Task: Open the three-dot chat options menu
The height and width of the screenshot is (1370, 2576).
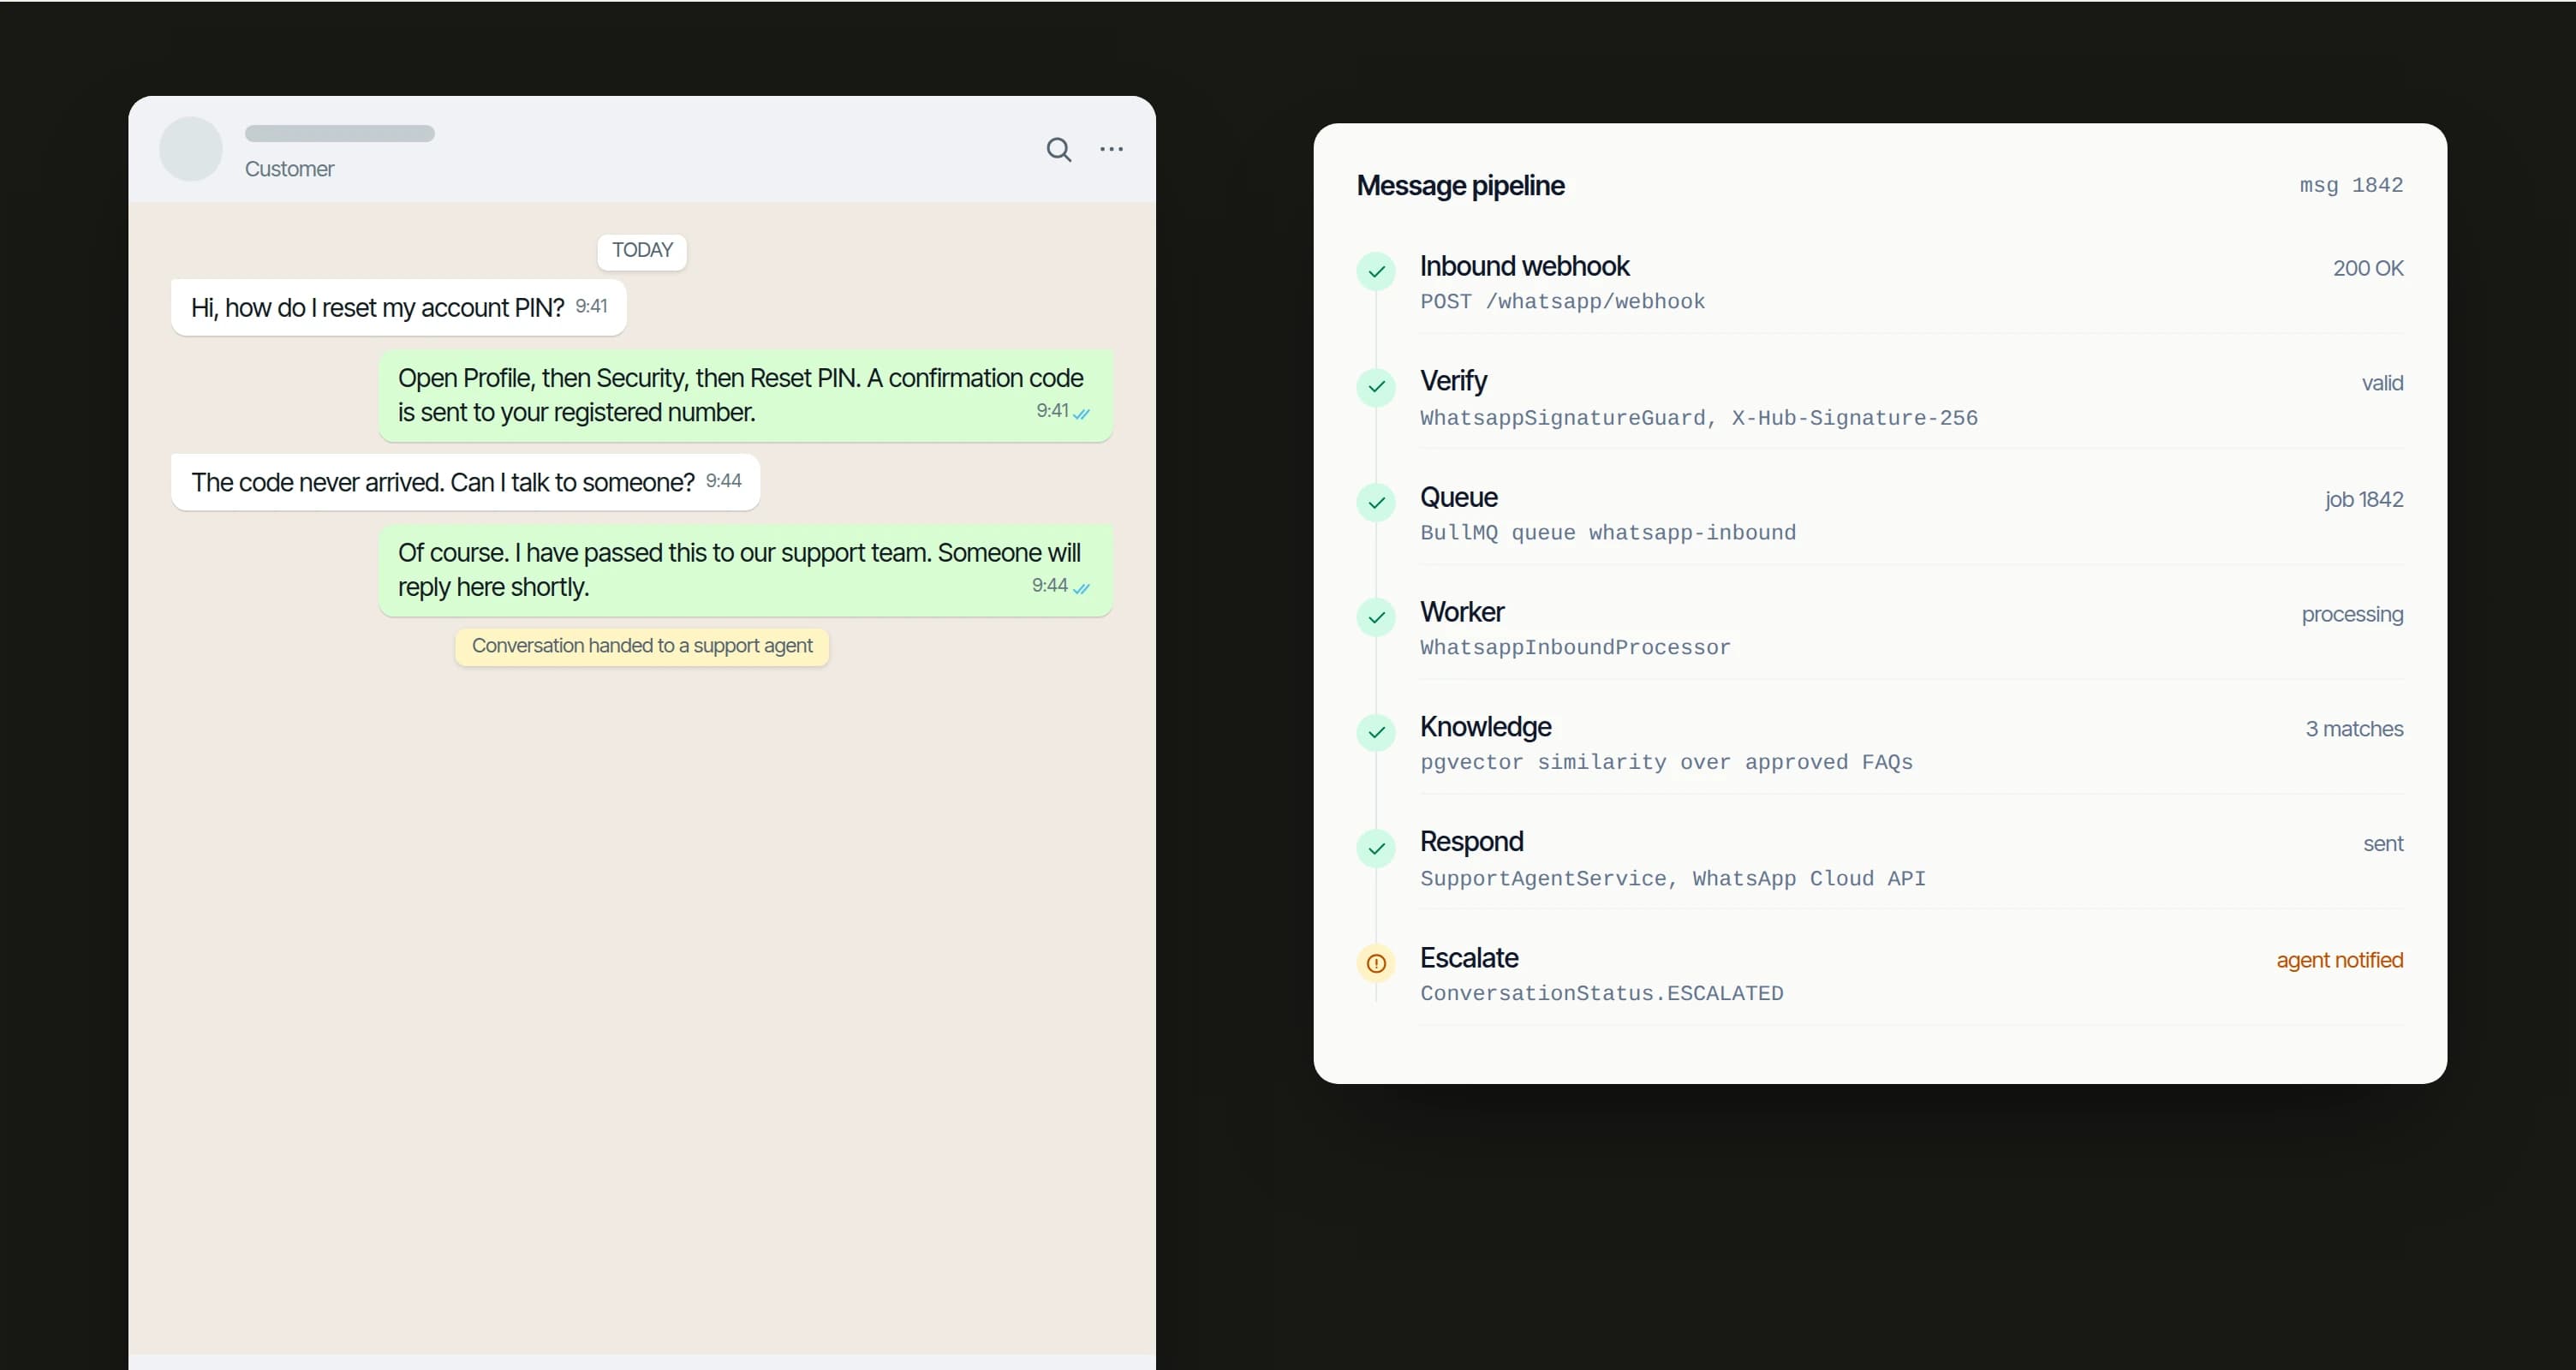Action: [x=1111, y=149]
